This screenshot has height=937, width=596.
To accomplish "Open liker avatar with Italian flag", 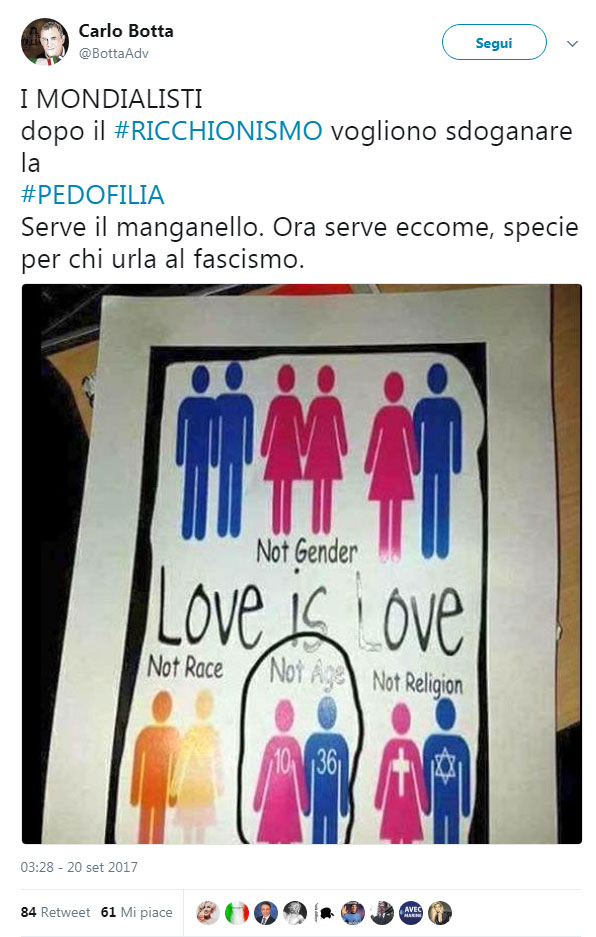I will [x=237, y=912].
